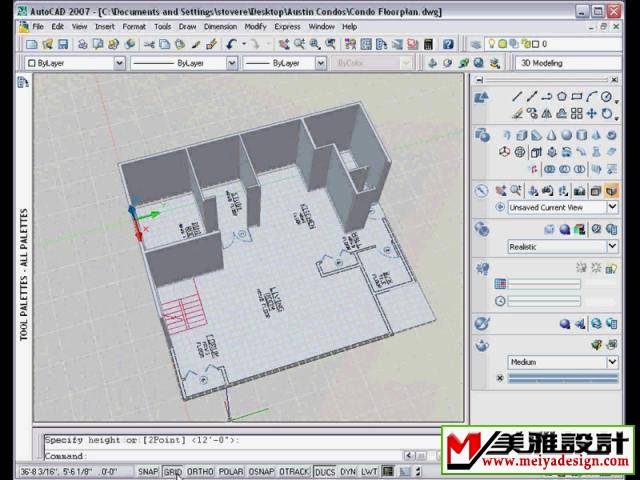Click the Undo arrow icon
The height and width of the screenshot is (480, 640).
232,45
